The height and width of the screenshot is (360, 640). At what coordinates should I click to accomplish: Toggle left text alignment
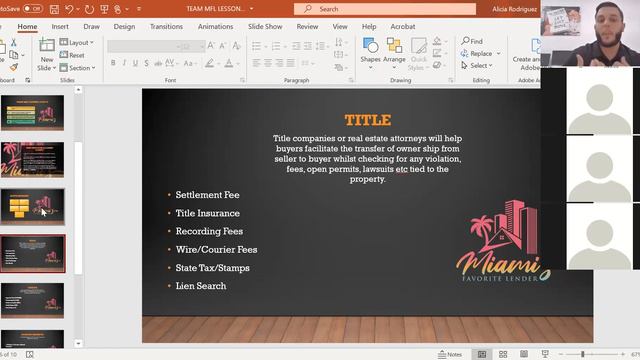[256, 63]
